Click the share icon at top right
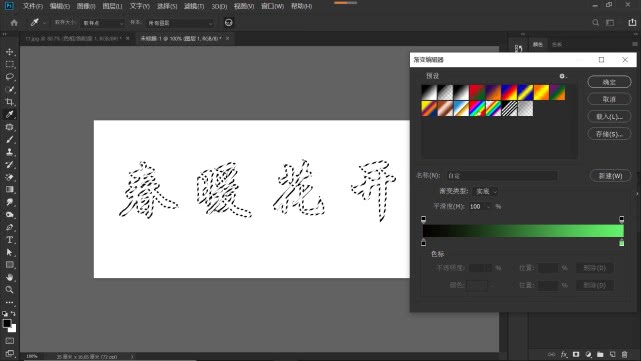Viewport: 641px width, 361px height. (632, 22)
